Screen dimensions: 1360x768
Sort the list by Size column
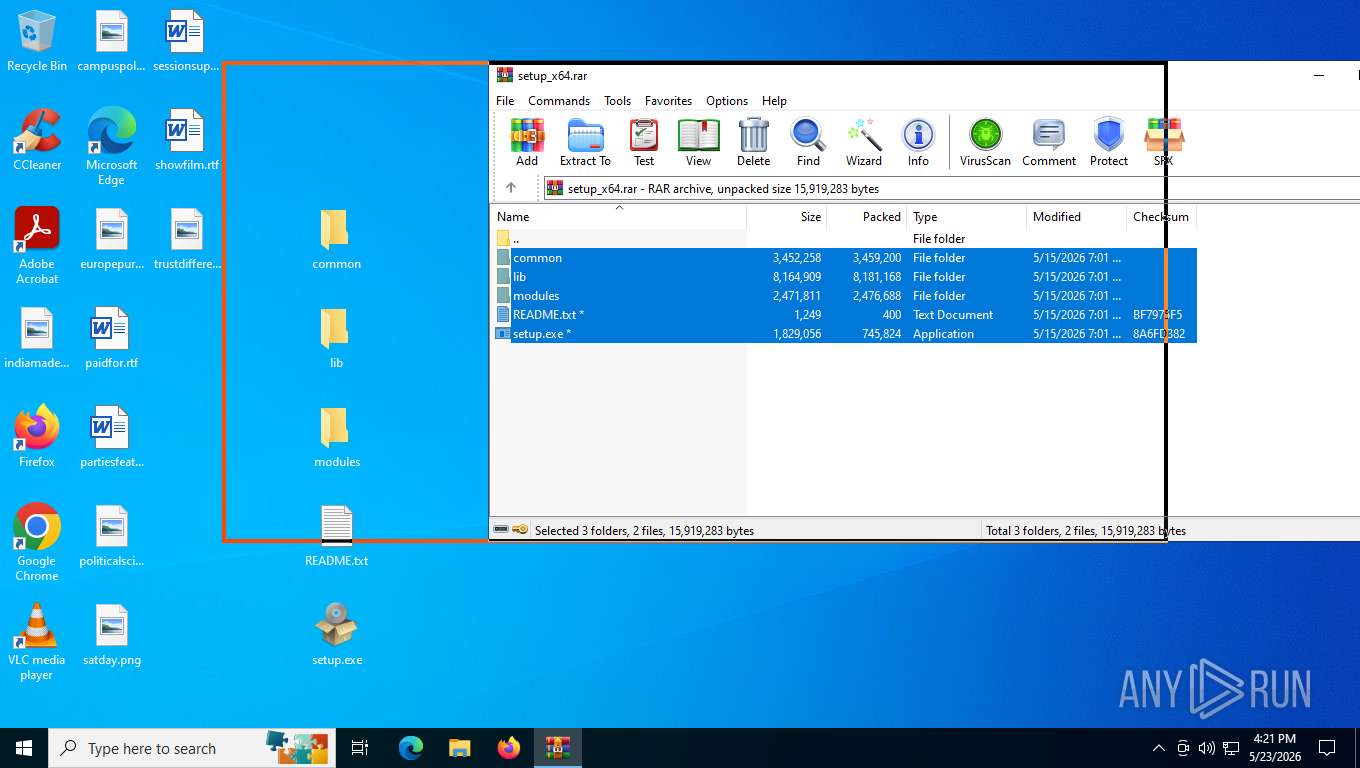(787, 217)
